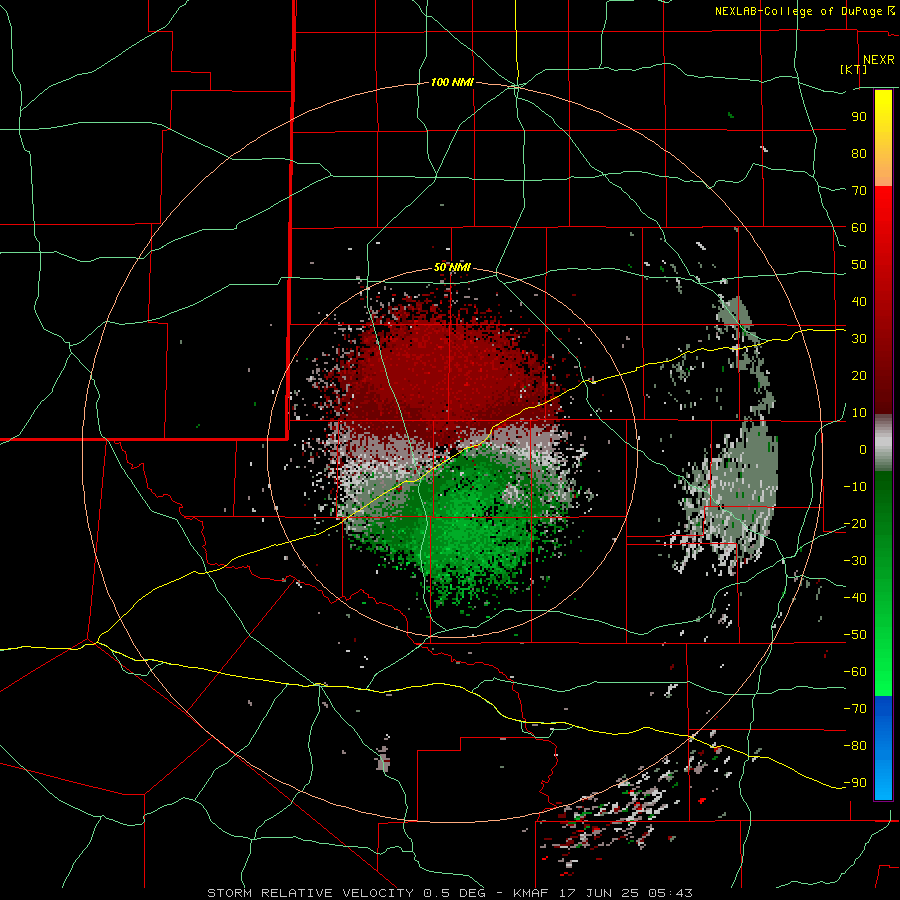Click the 0 value on velocity scale

(863, 449)
